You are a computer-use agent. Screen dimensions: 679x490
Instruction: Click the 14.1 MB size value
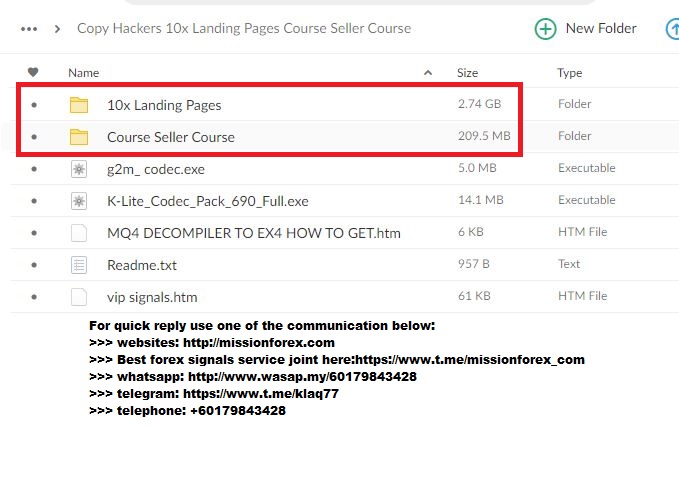coord(481,200)
